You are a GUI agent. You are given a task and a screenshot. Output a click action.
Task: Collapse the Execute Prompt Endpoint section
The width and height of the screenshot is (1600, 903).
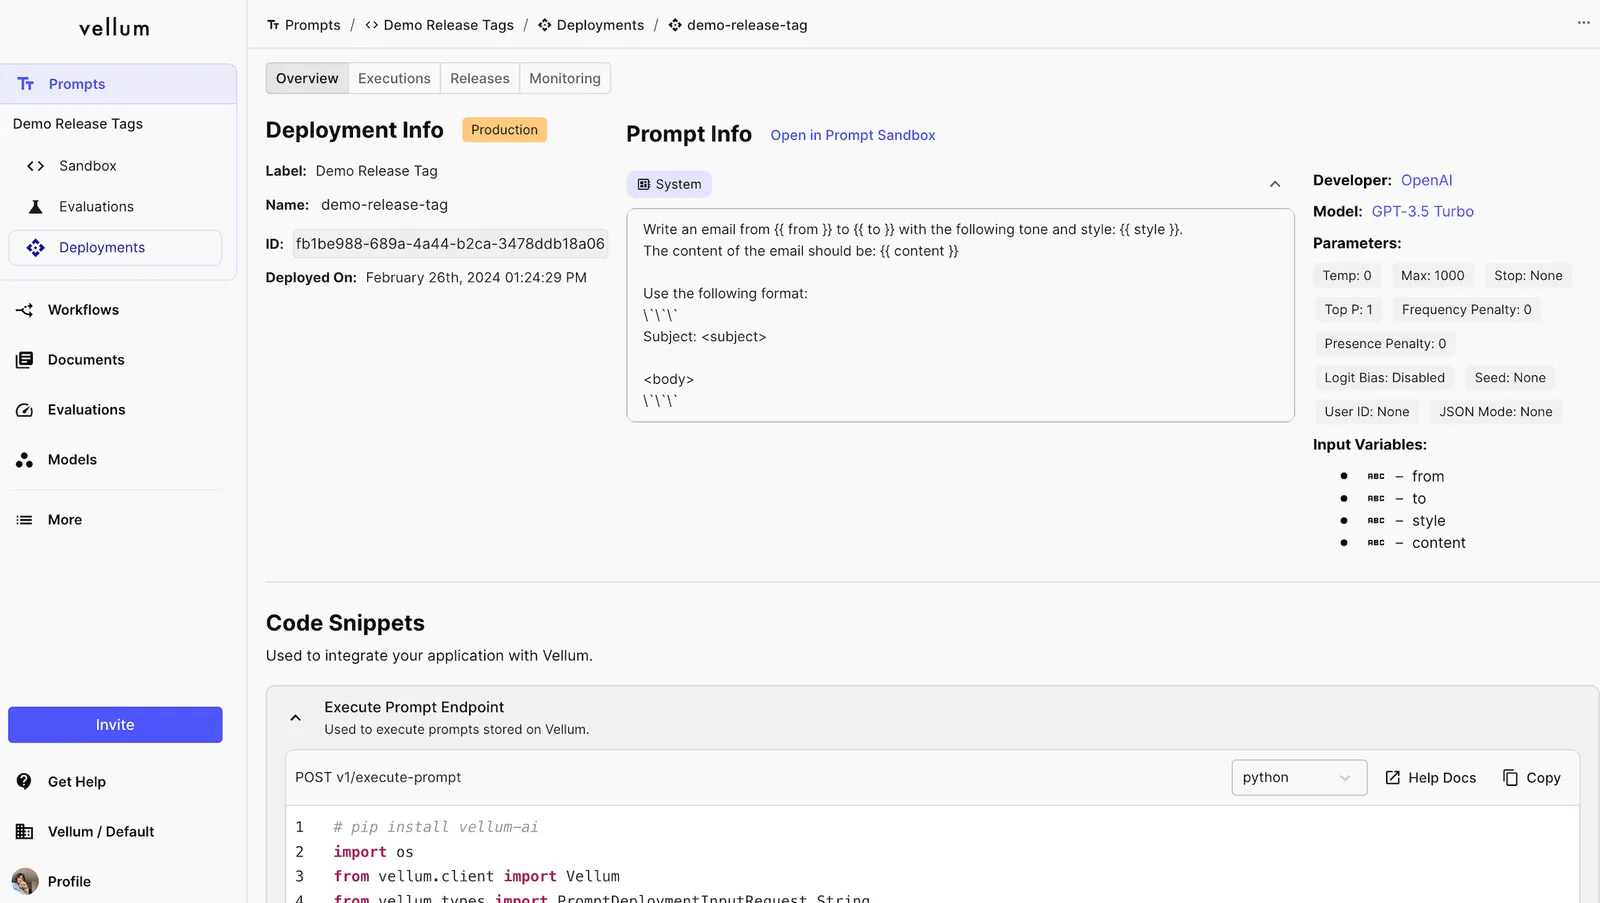pos(295,717)
